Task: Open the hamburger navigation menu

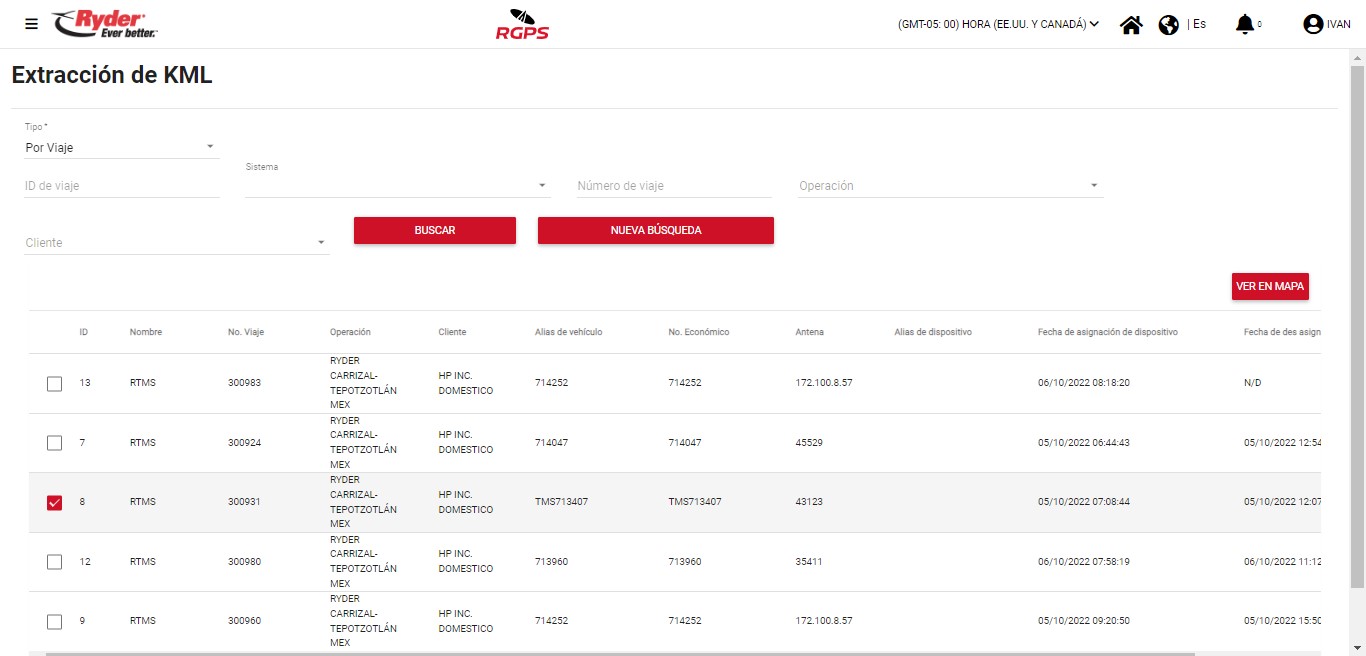Action: pyautogui.click(x=31, y=24)
